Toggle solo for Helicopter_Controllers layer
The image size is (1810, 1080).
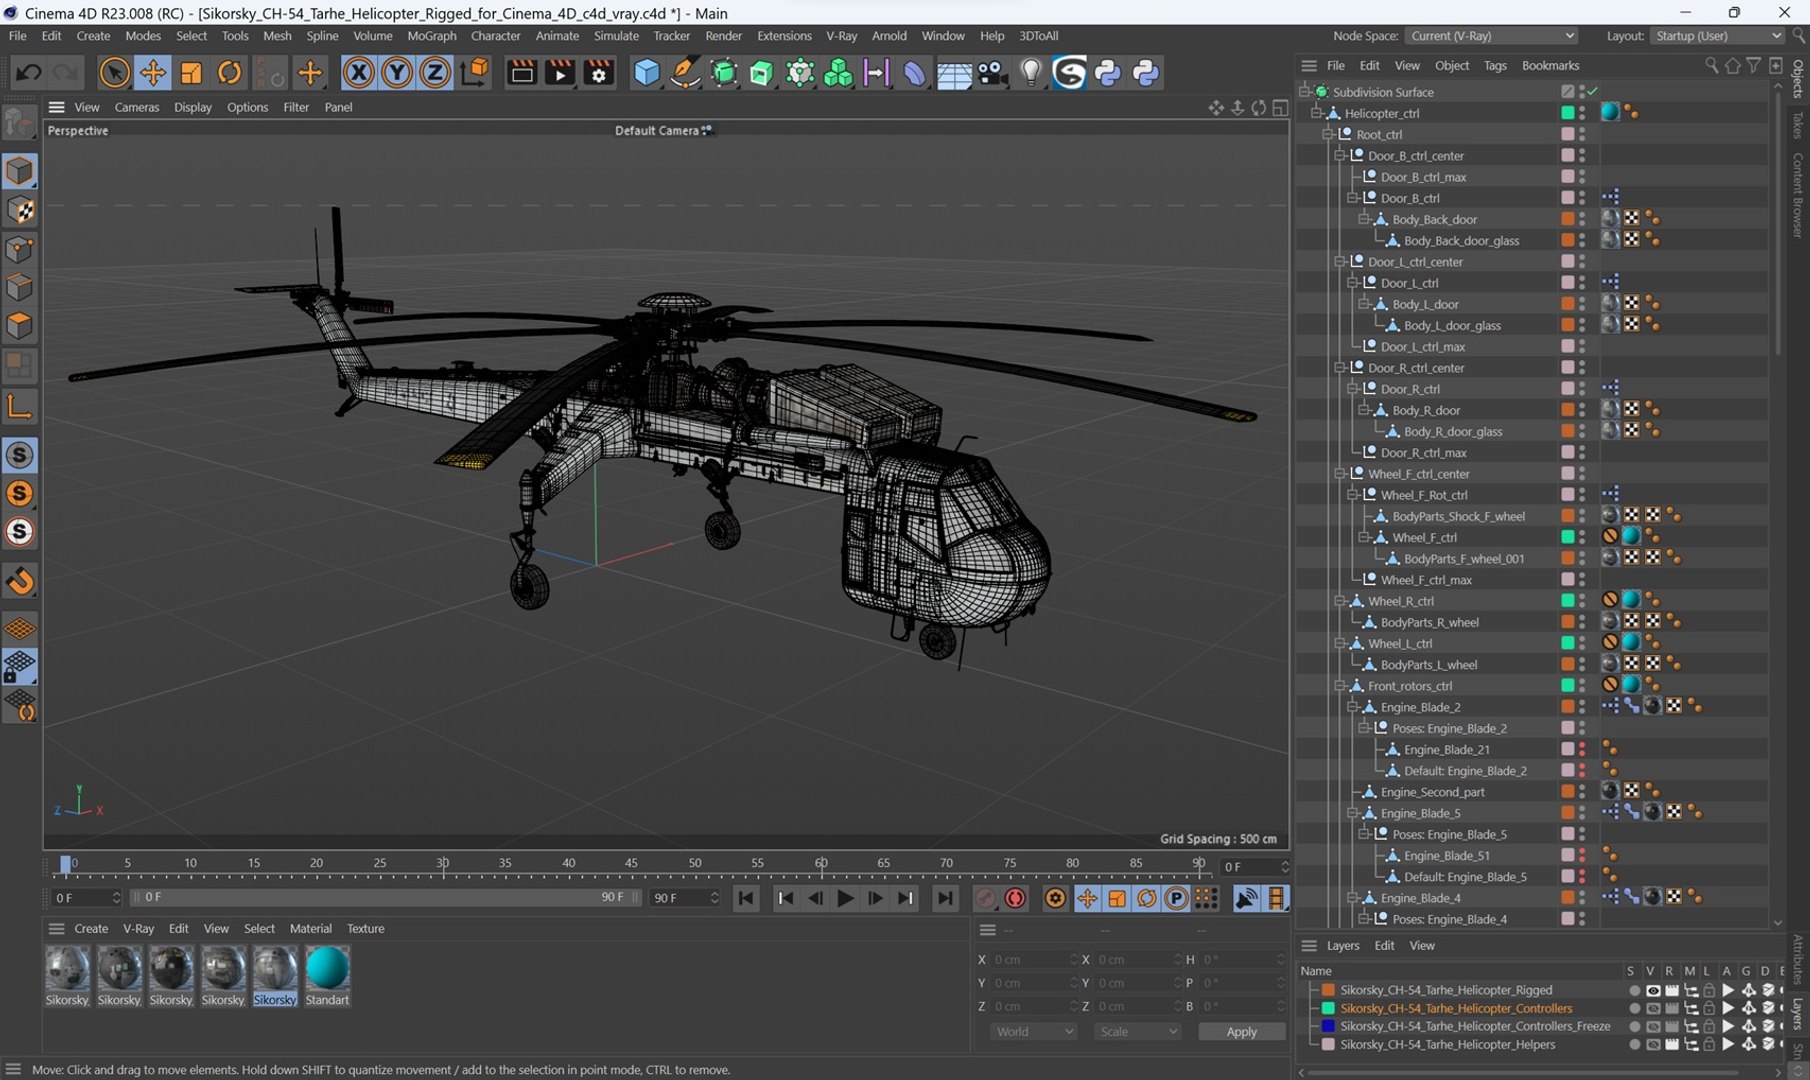(x=1634, y=1008)
